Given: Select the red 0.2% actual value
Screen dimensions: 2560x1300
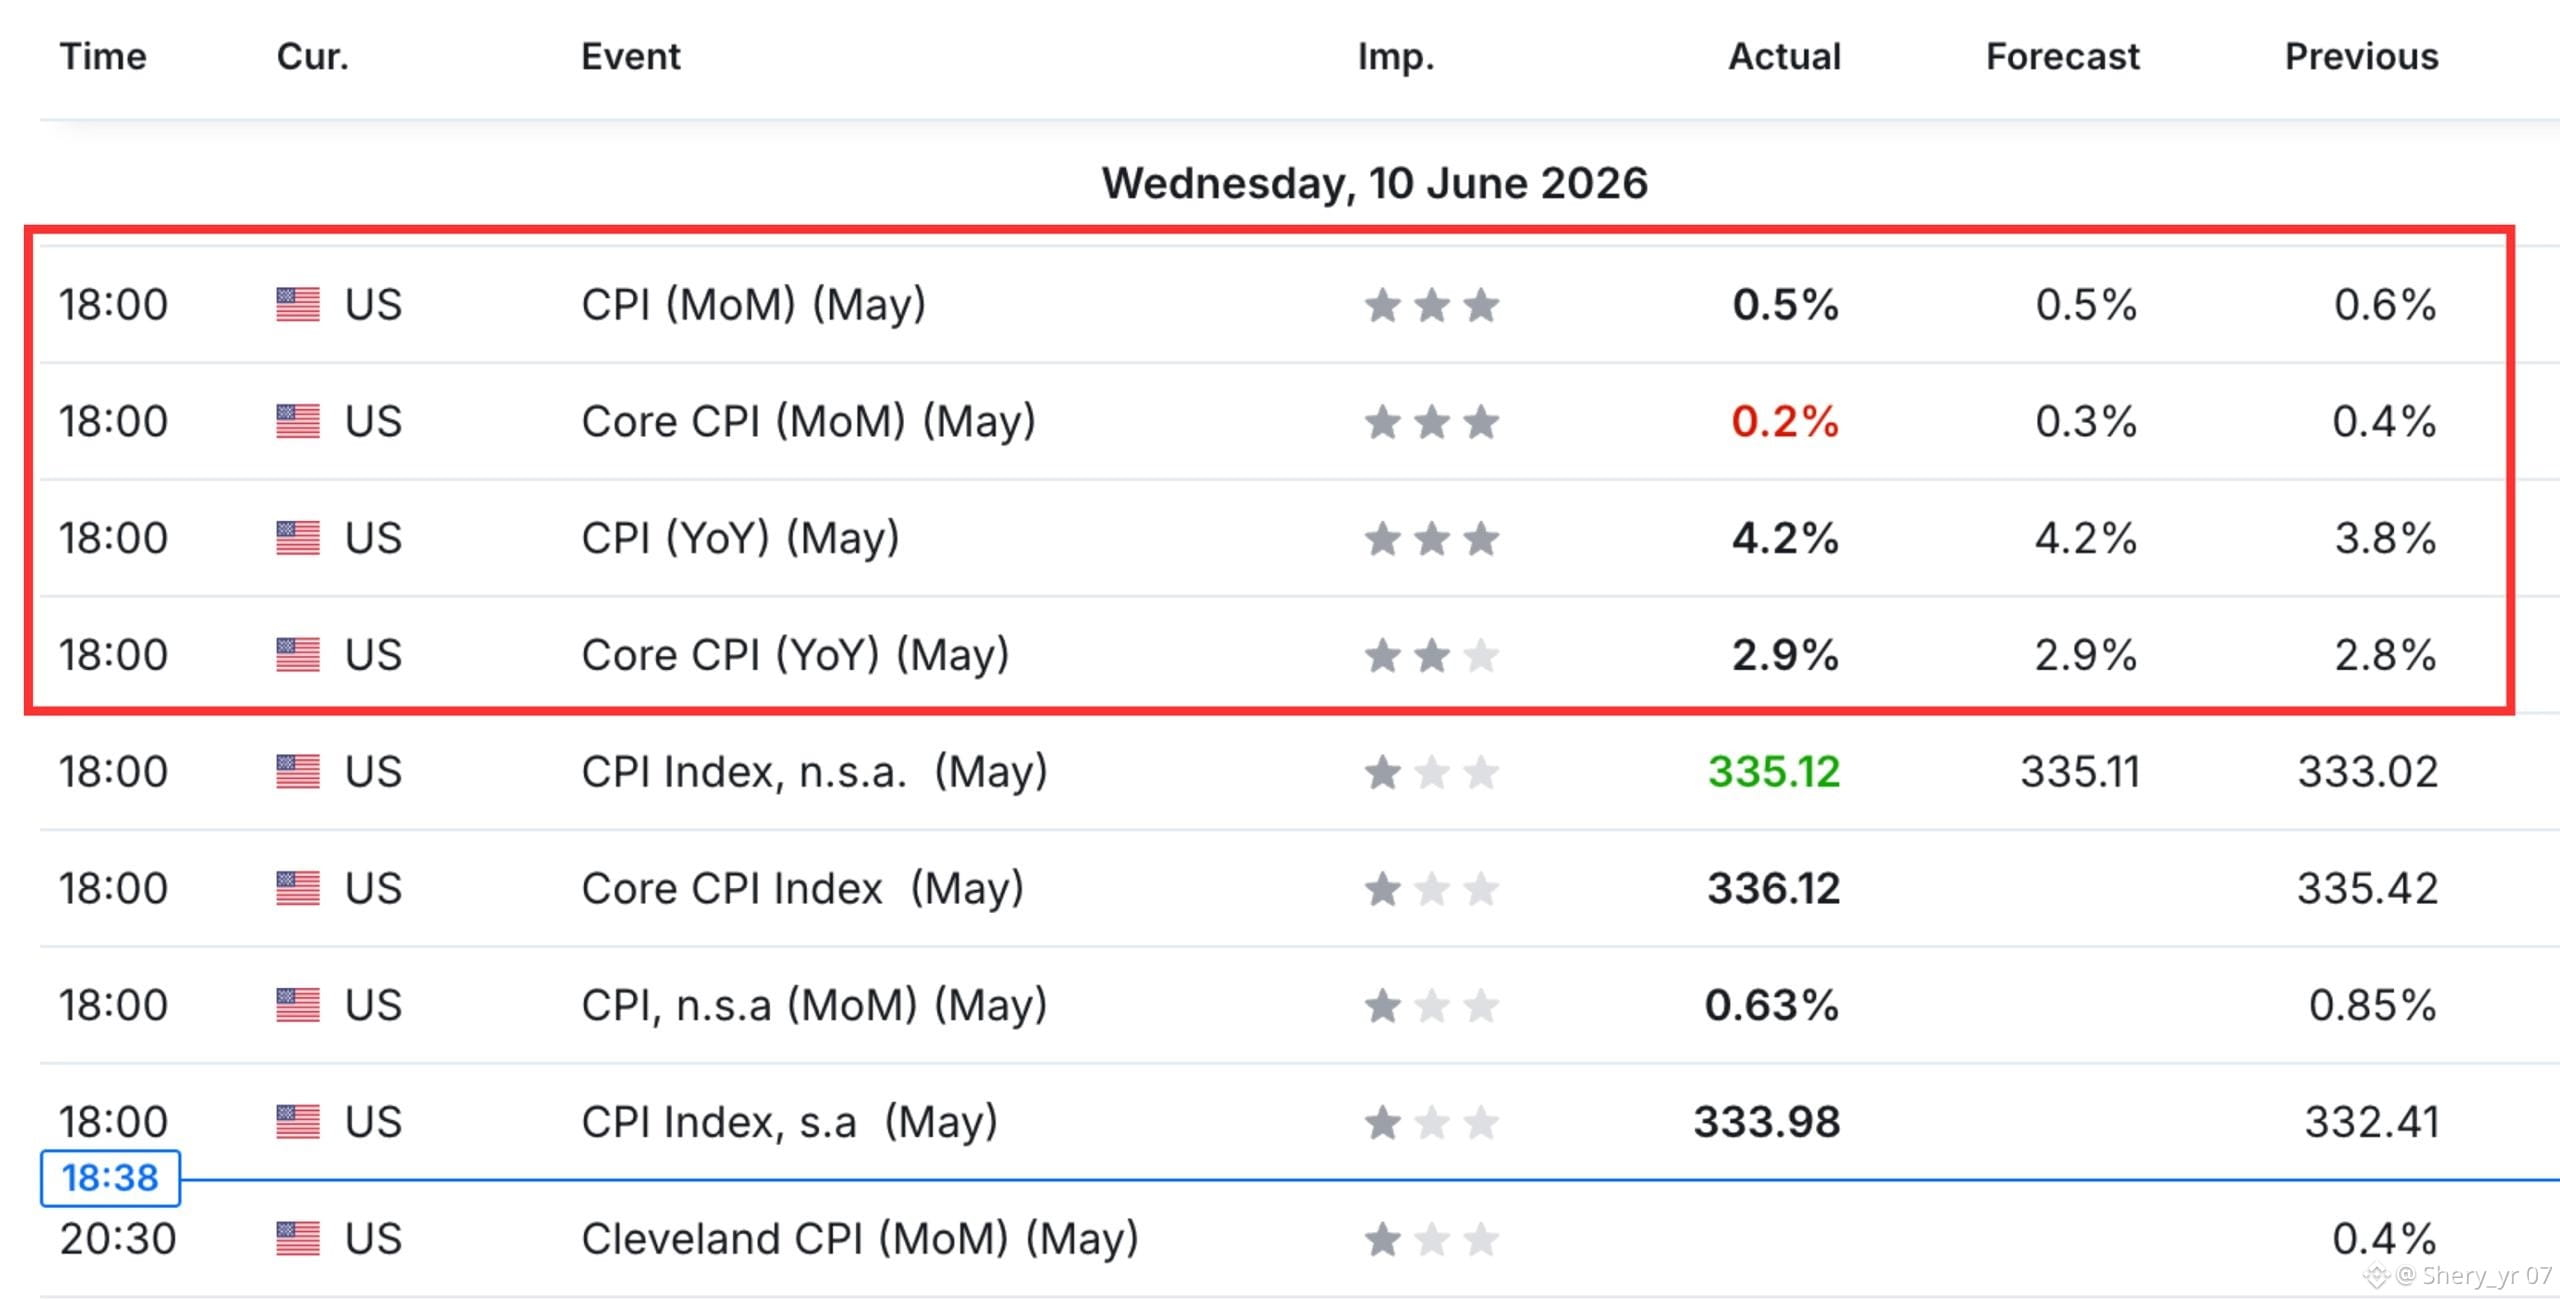Looking at the screenshot, I should (1785, 422).
